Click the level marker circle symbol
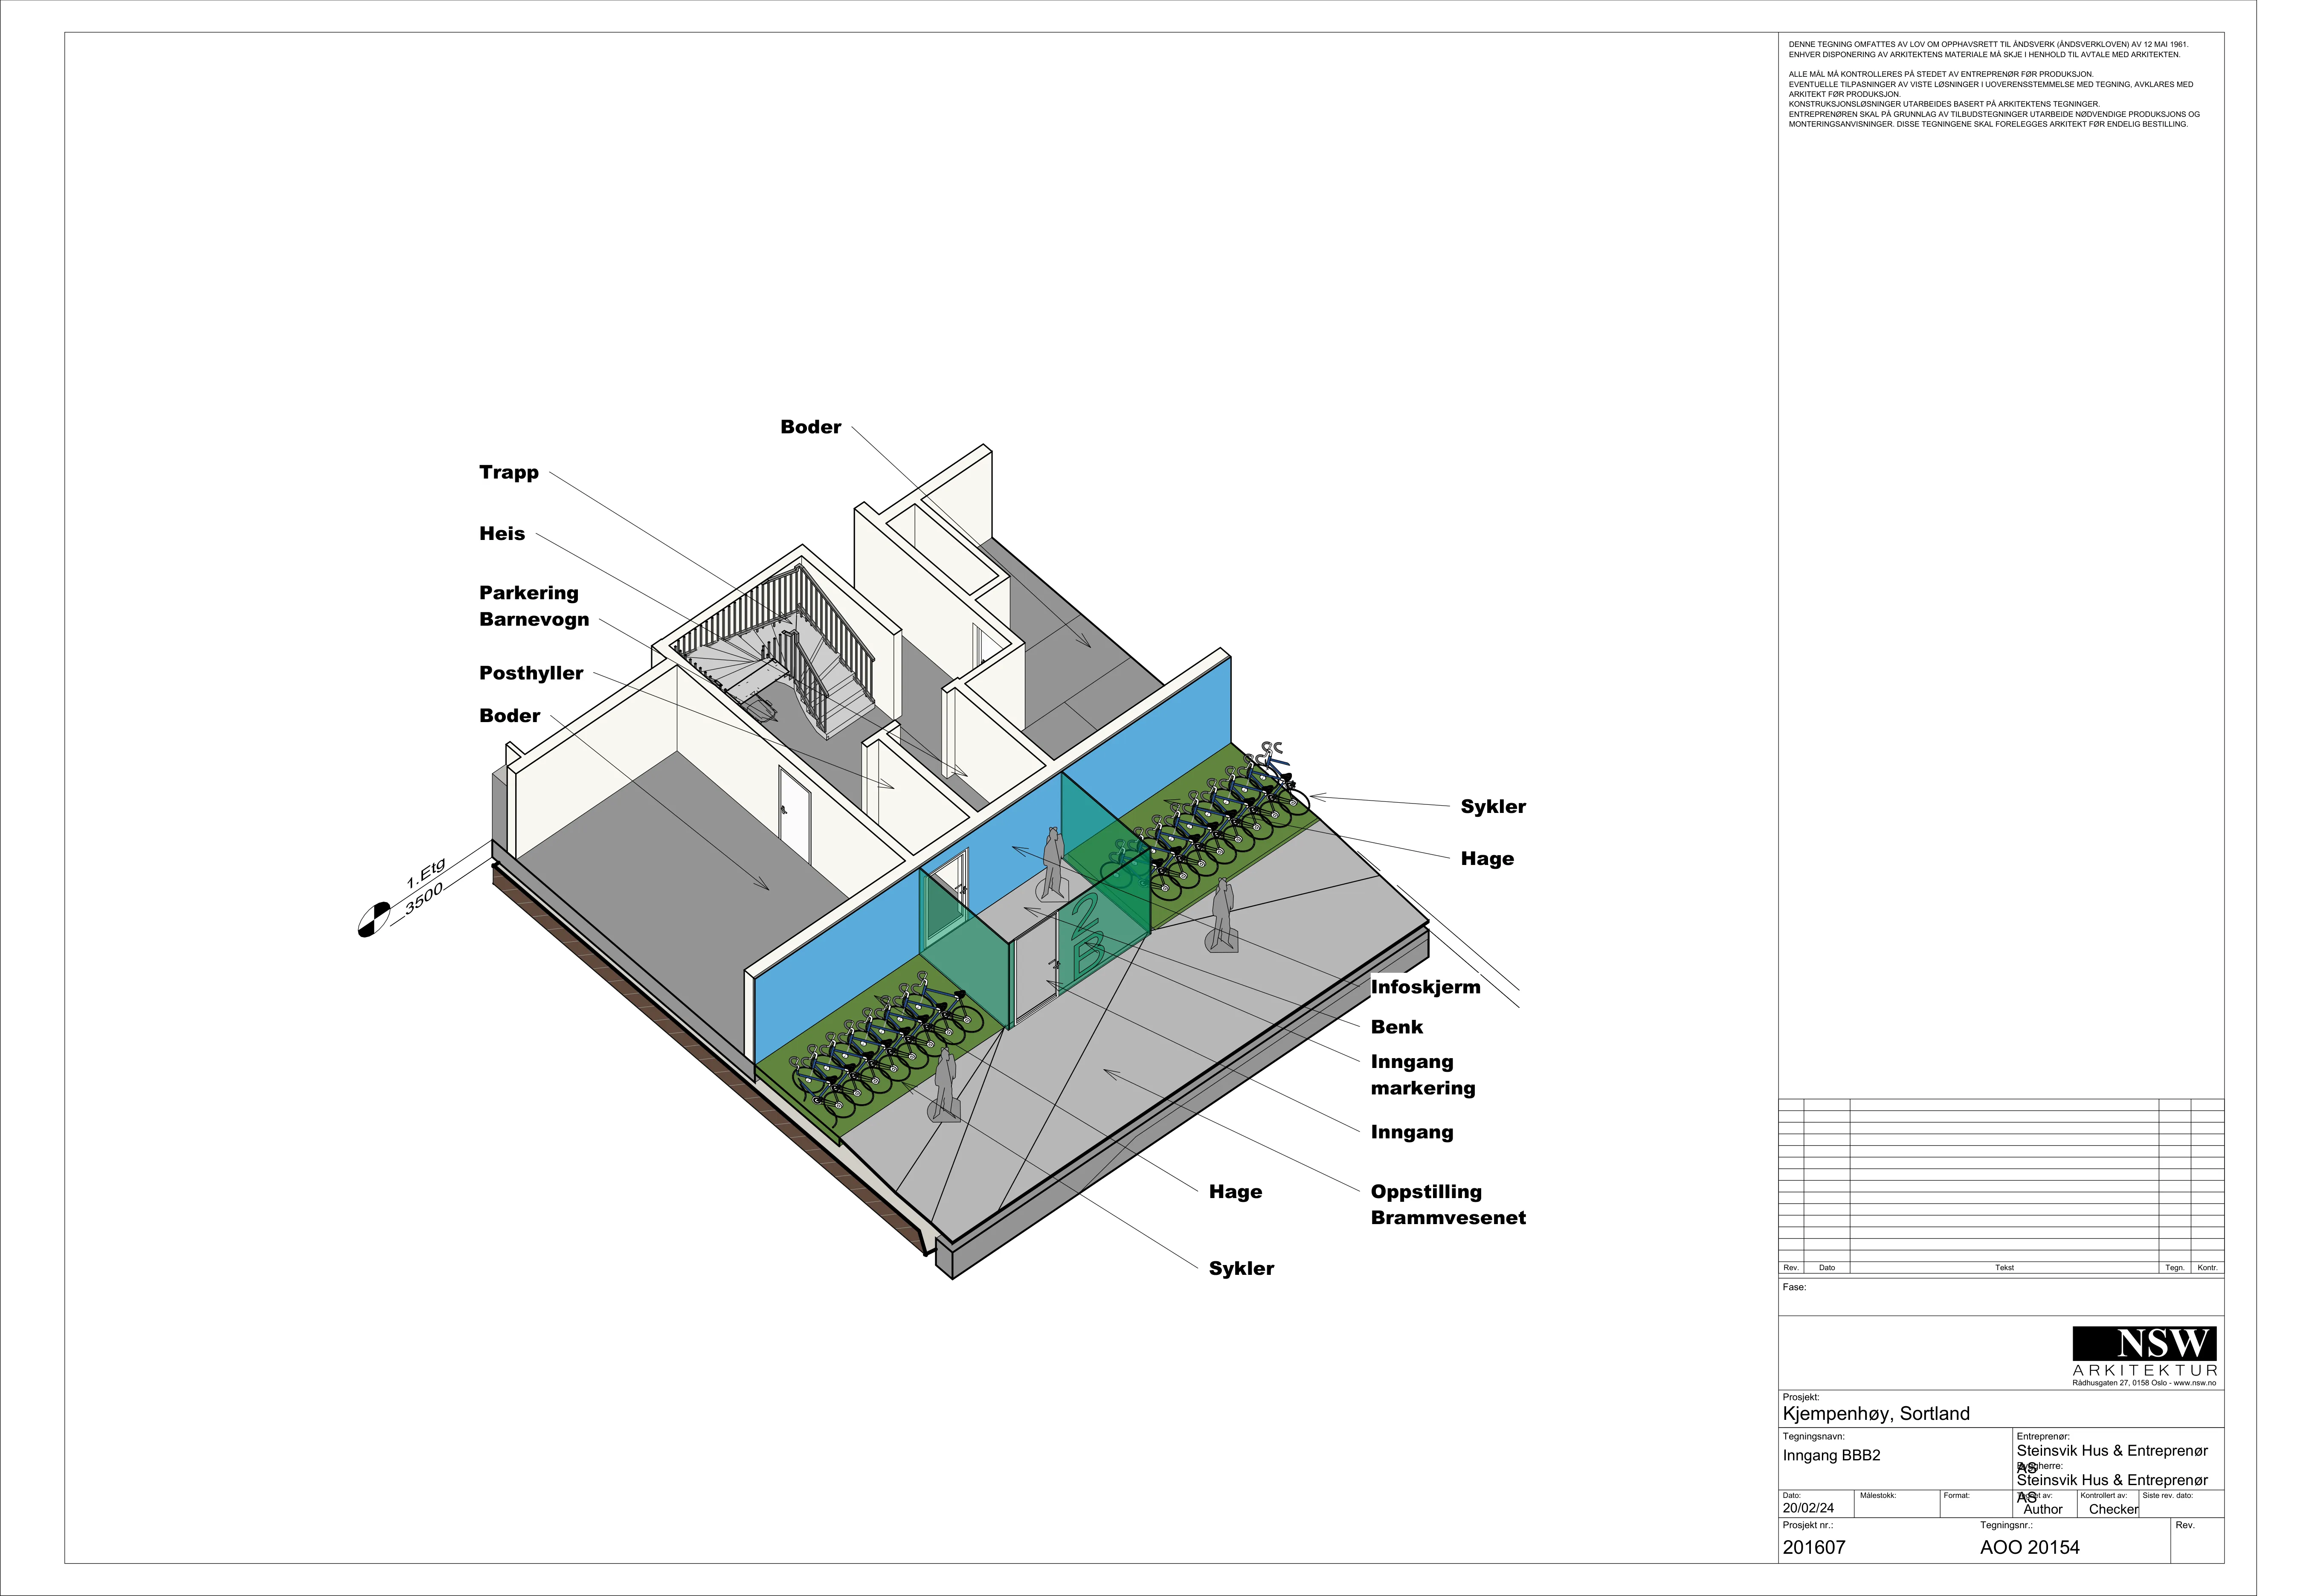 click(374, 919)
